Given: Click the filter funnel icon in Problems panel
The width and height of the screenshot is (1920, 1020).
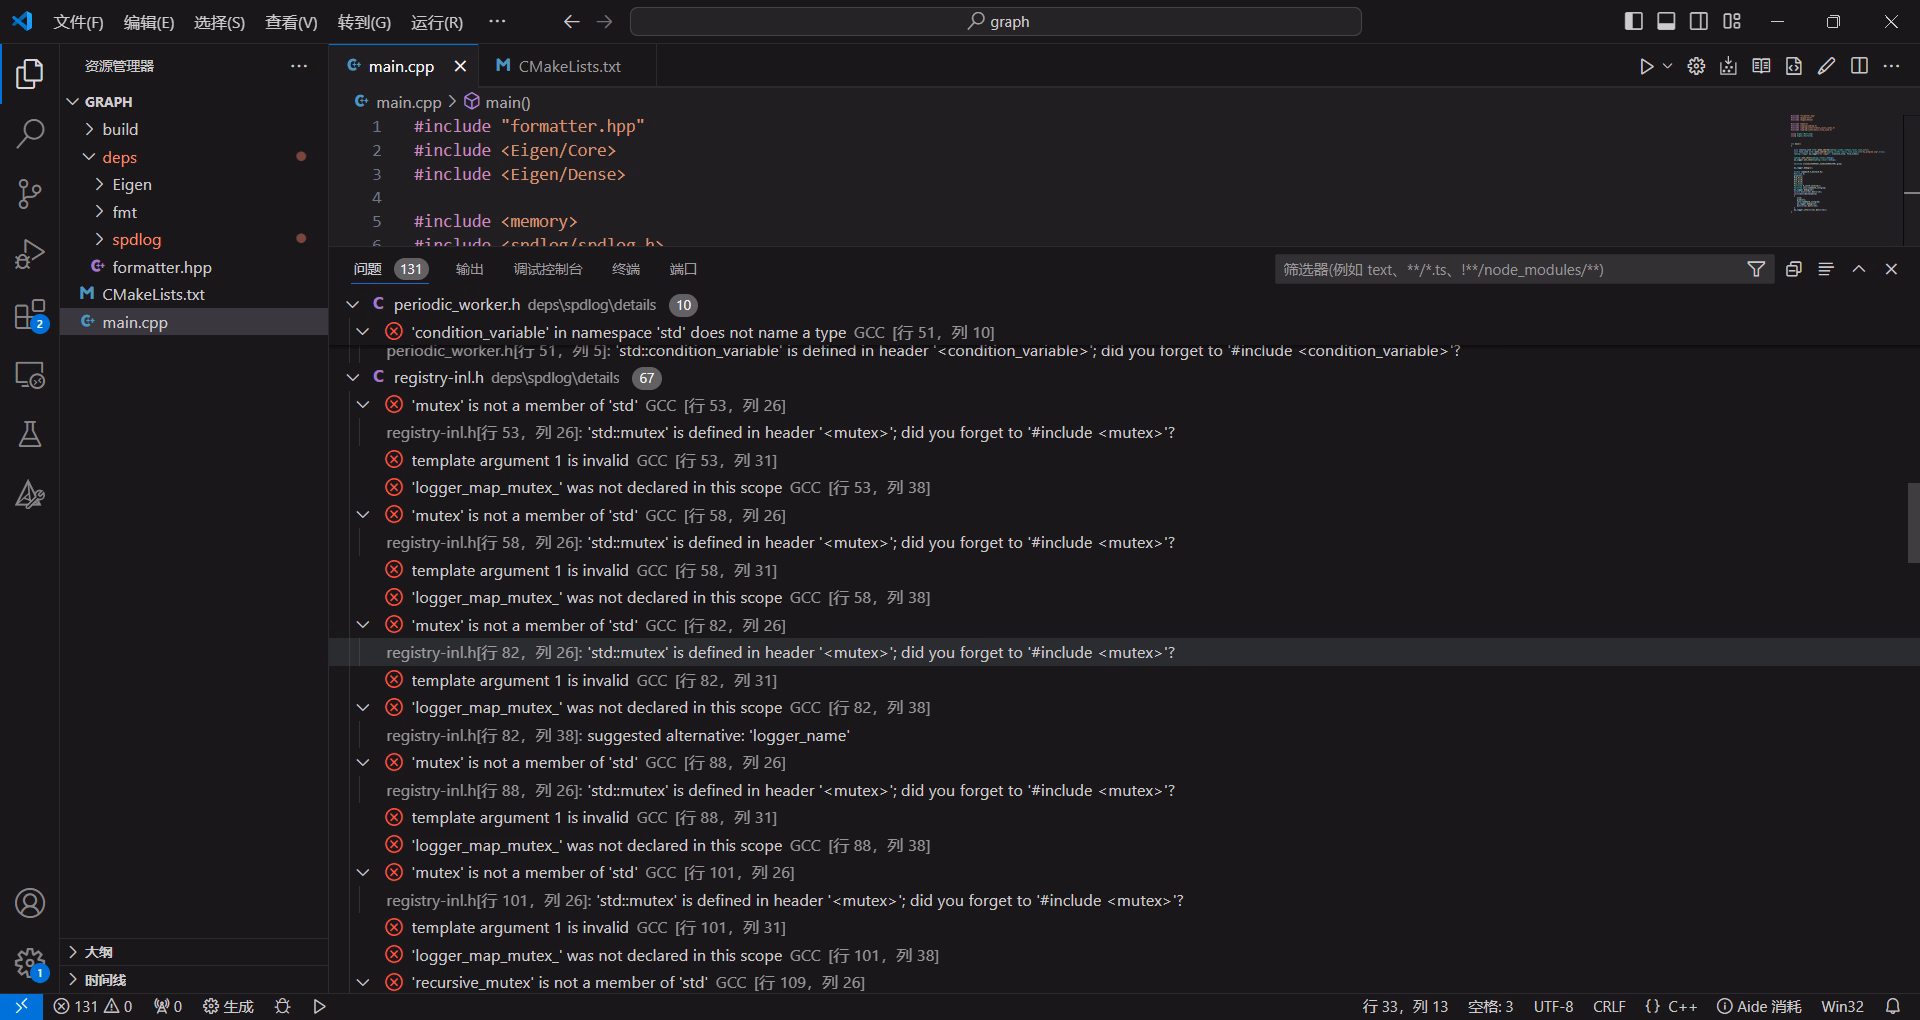Looking at the screenshot, I should pyautogui.click(x=1756, y=269).
